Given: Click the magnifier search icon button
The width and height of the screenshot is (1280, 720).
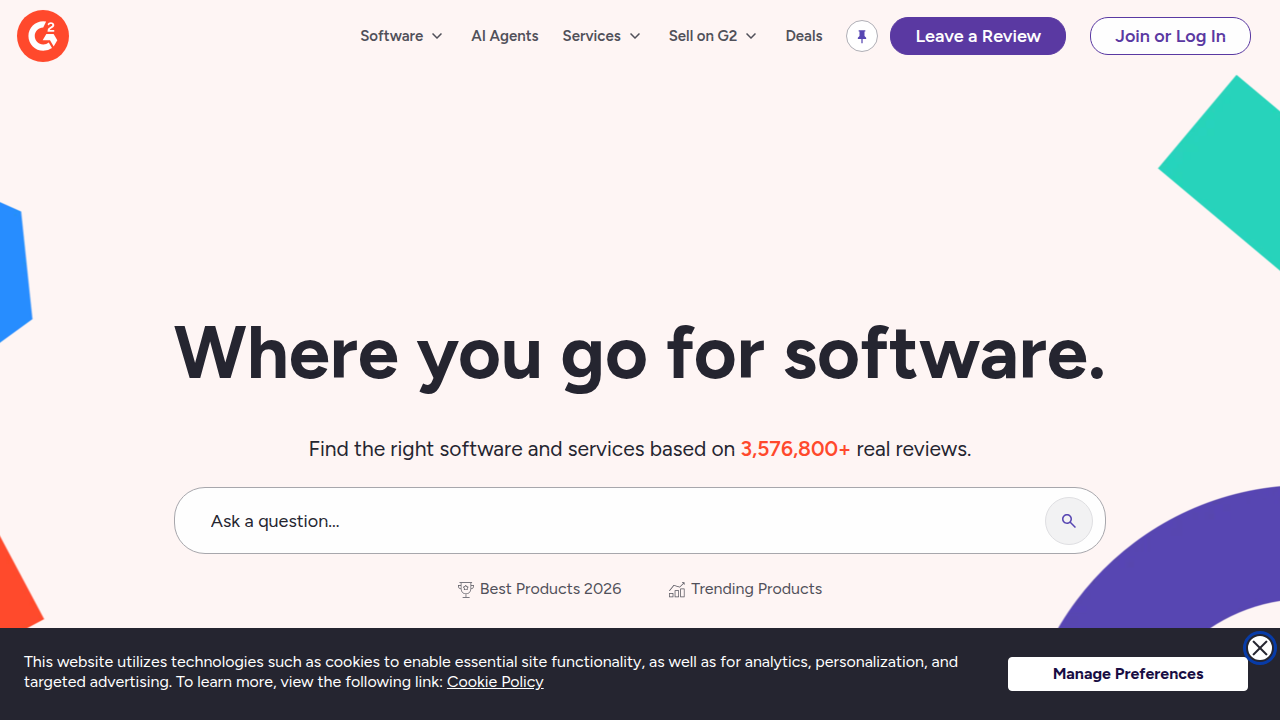Looking at the screenshot, I should coord(1069,521).
